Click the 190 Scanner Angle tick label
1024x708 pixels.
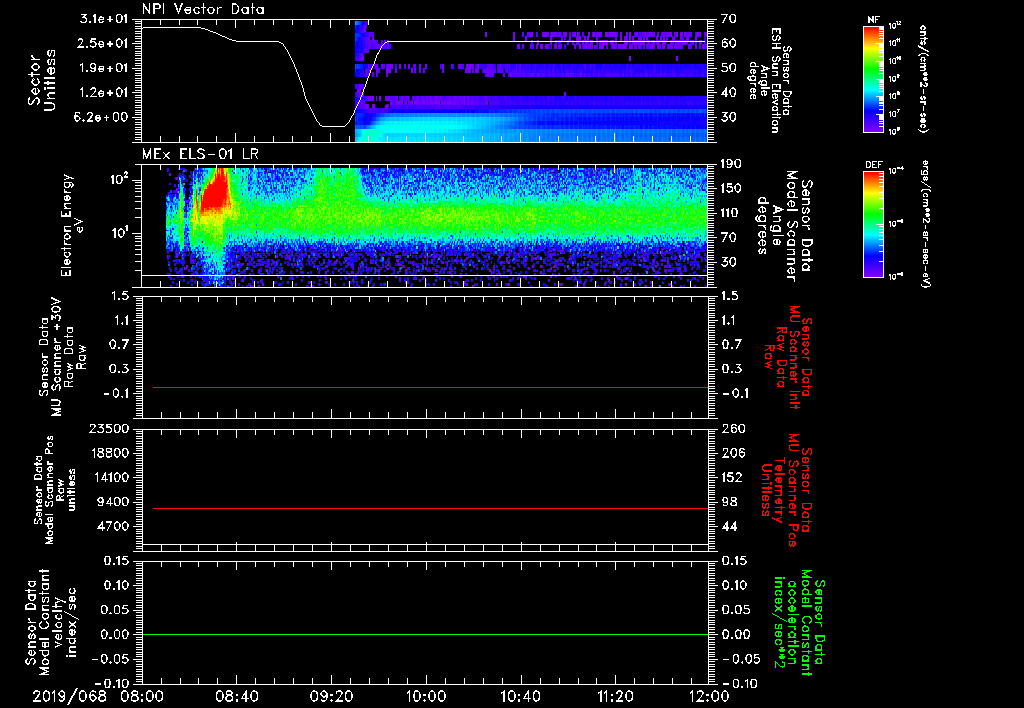[733, 164]
